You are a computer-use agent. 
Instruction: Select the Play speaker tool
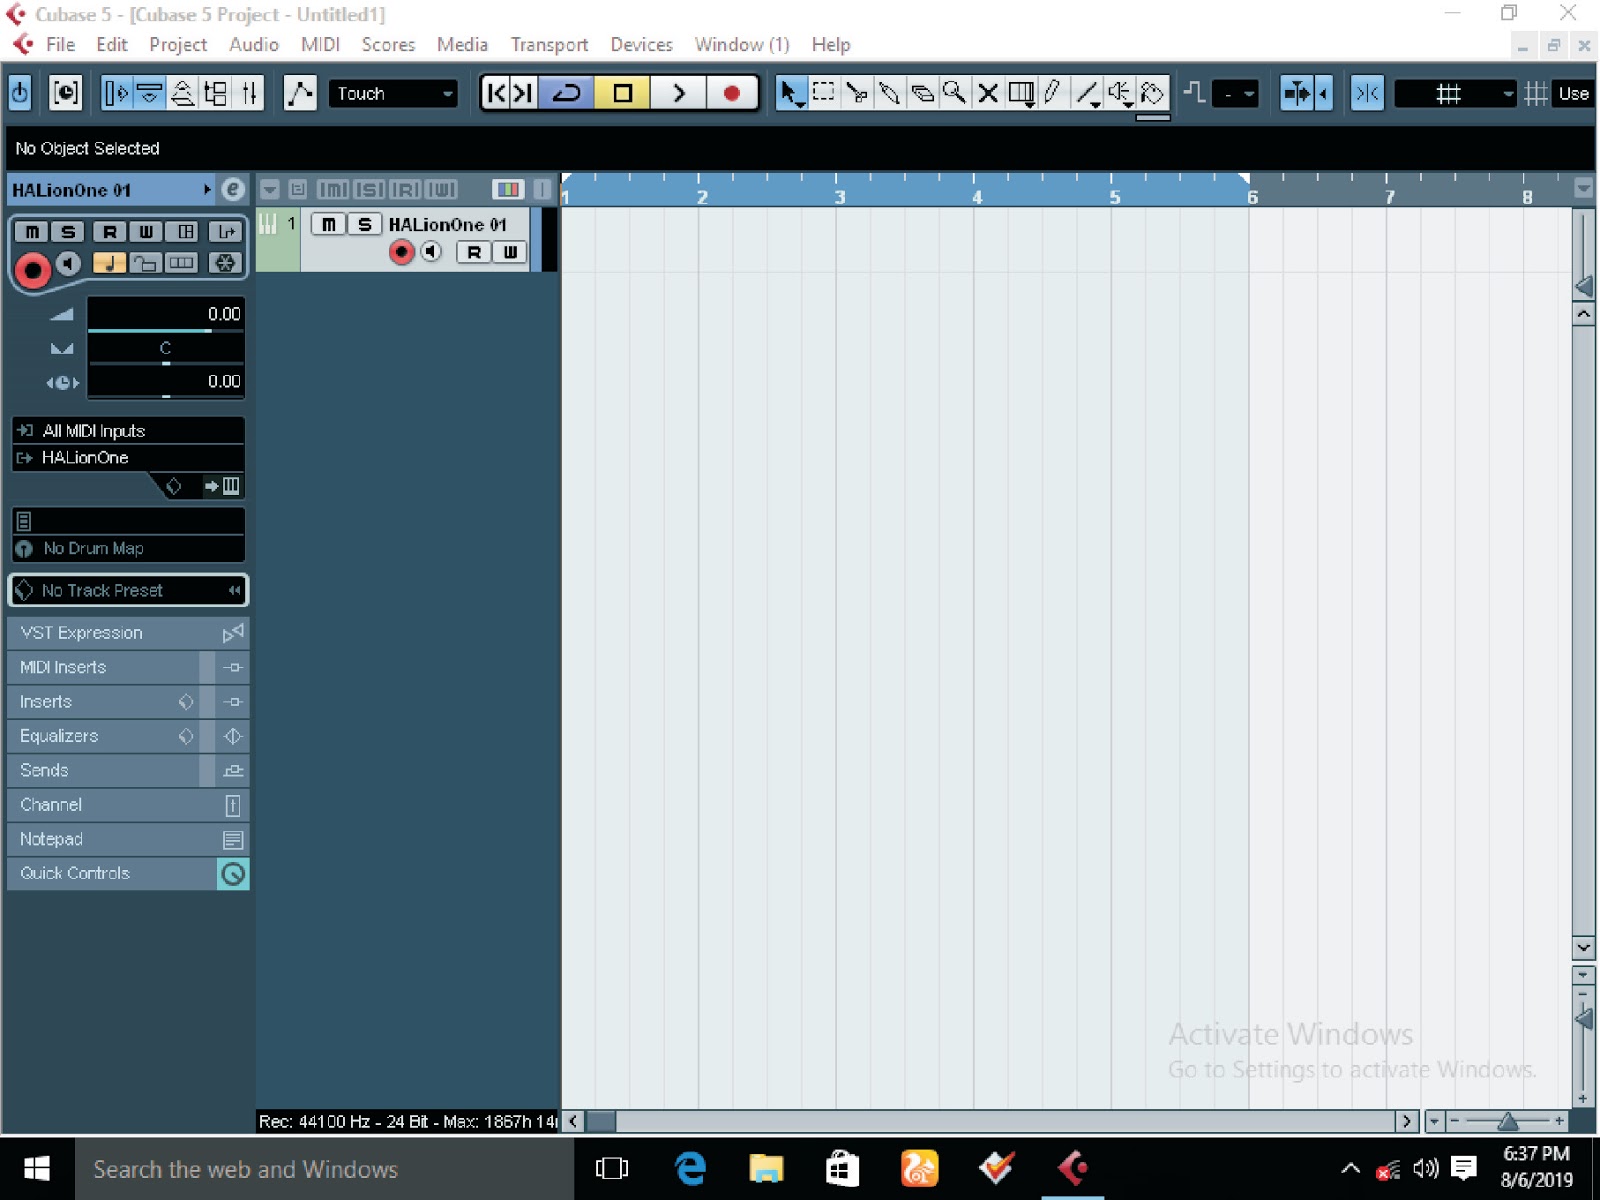(x=1119, y=93)
